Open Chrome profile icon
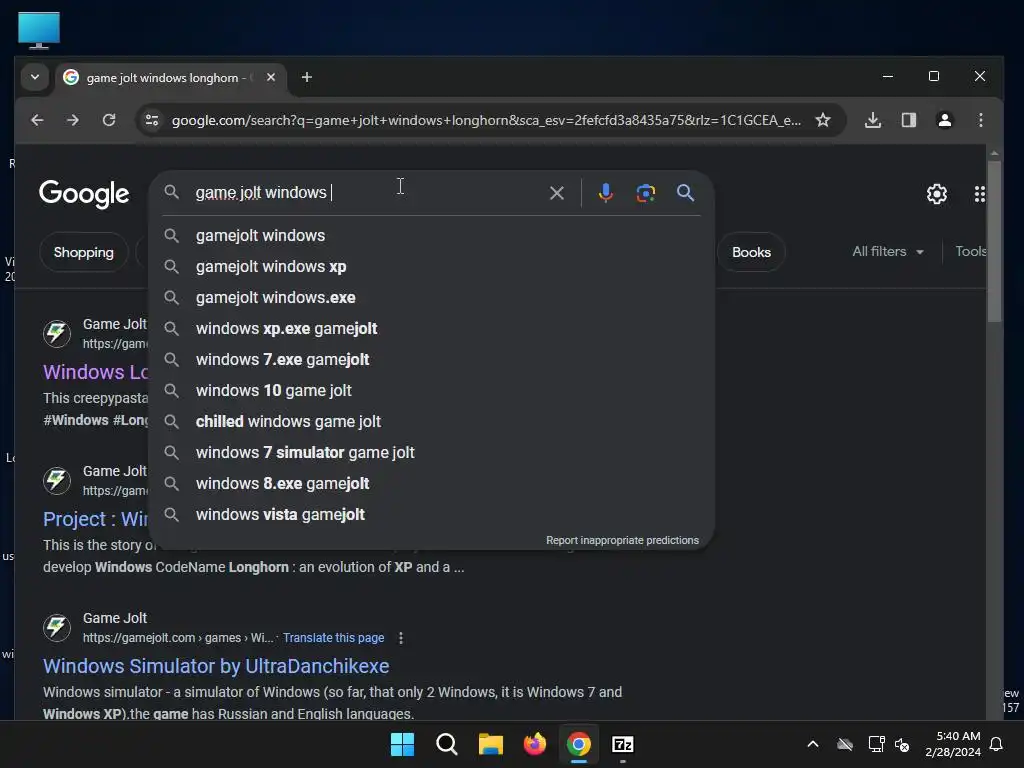This screenshot has width=1024, height=768. [944, 120]
